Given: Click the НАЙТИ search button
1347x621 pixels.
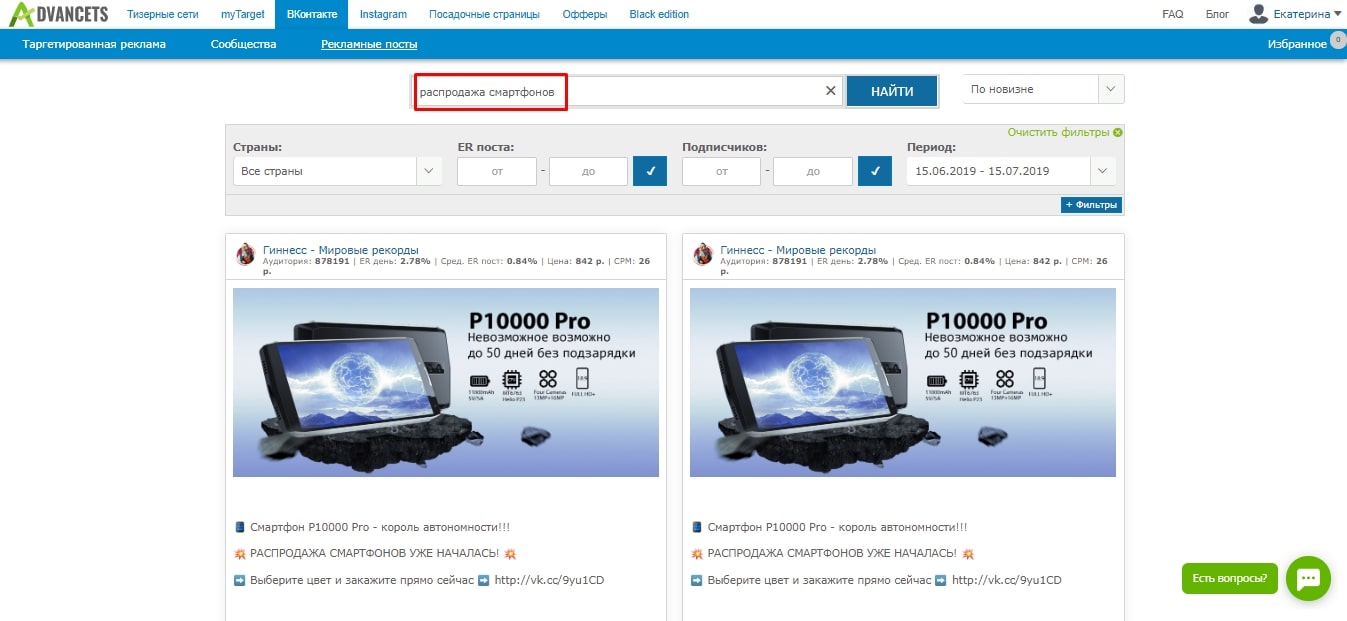Looking at the screenshot, I should [x=892, y=91].
